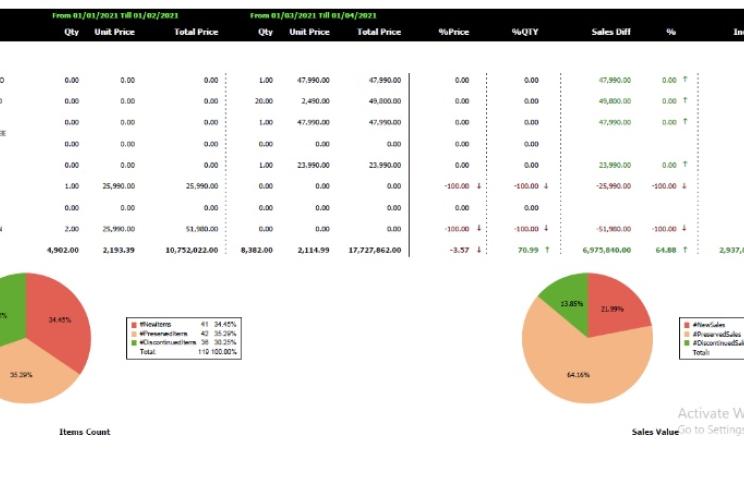Click the '100.00%' value in Items Count legend

tap(223, 352)
